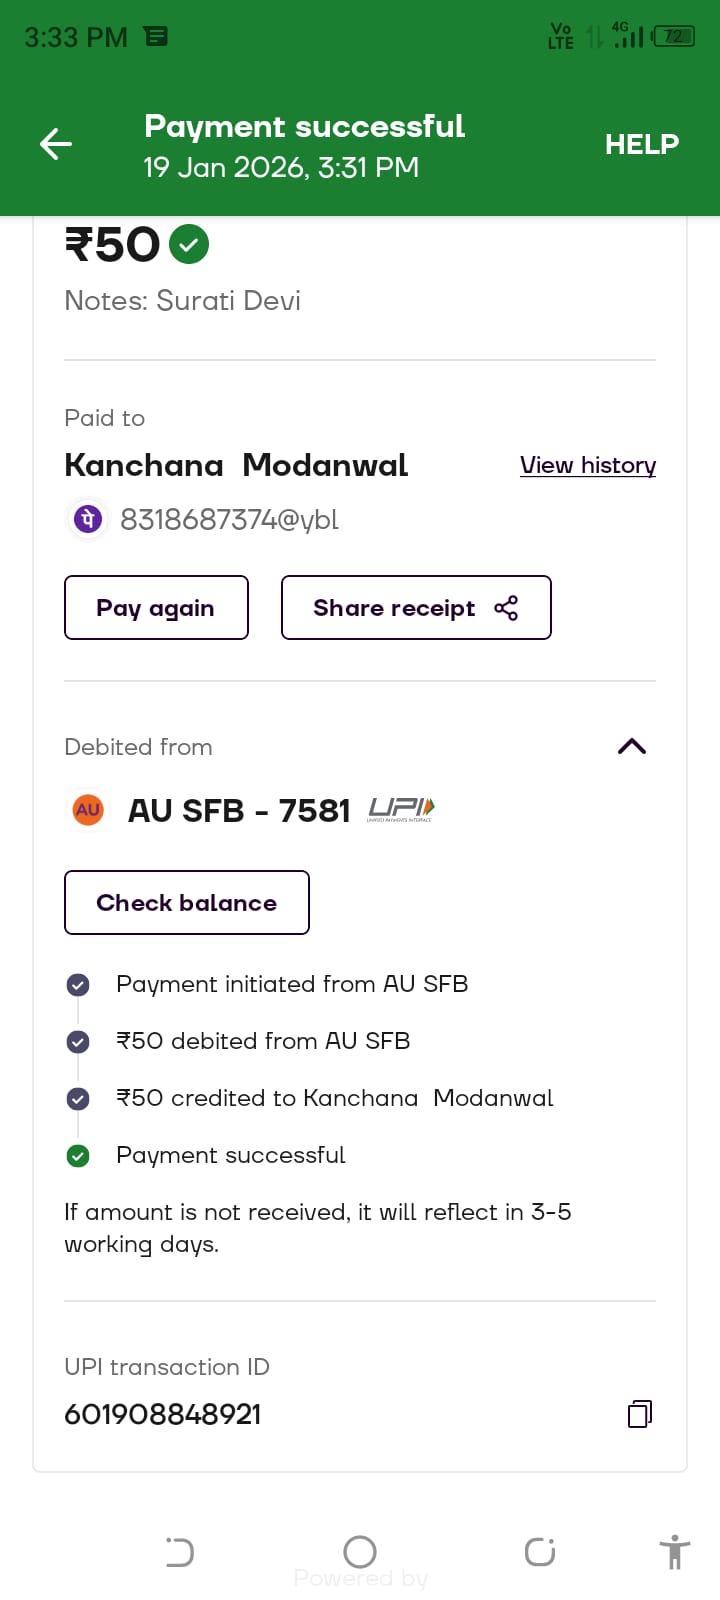The height and width of the screenshot is (1600, 720).
Task: Tap the AU bank logo icon
Action: pyautogui.click(x=88, y=810)
